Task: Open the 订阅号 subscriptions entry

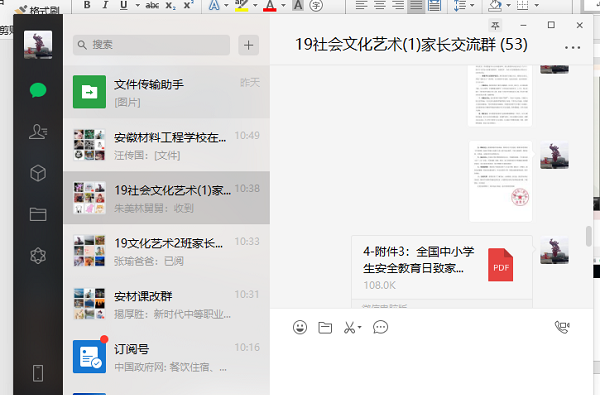Action: [x=166, y=356]
